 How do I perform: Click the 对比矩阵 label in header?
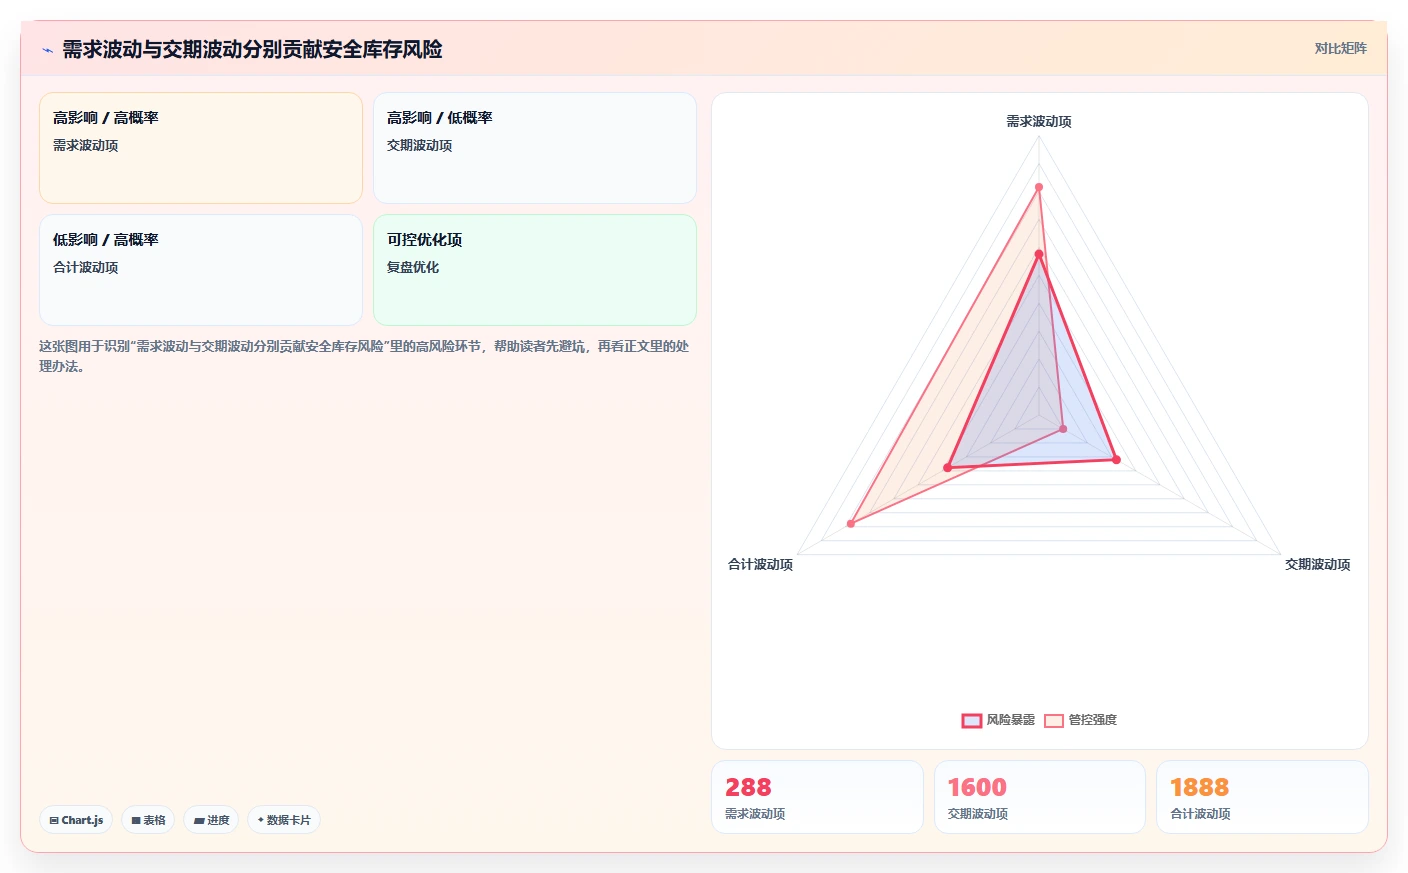1340,48
